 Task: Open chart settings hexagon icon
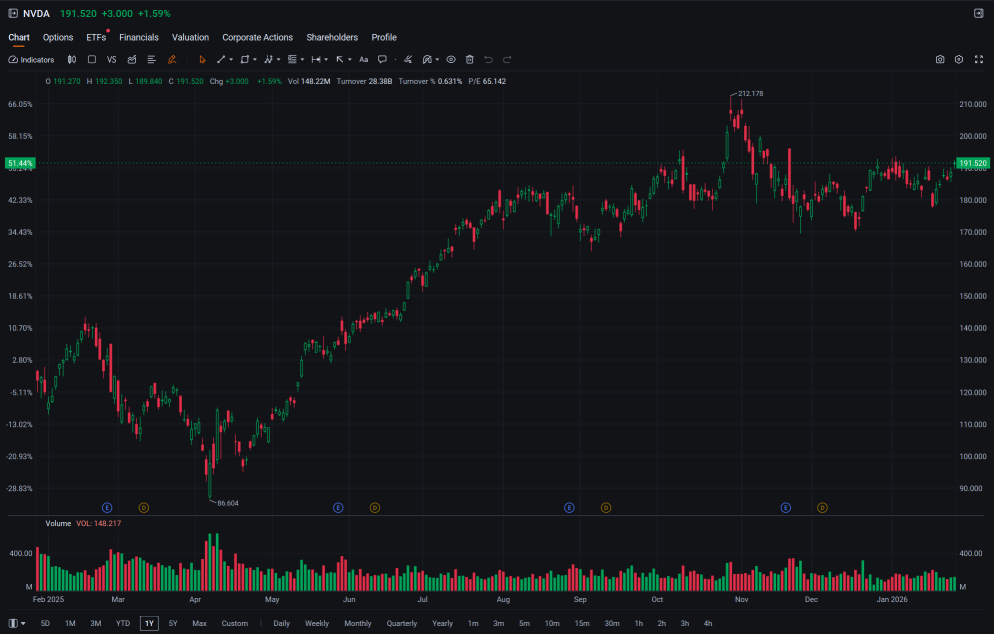coord(959,60)
